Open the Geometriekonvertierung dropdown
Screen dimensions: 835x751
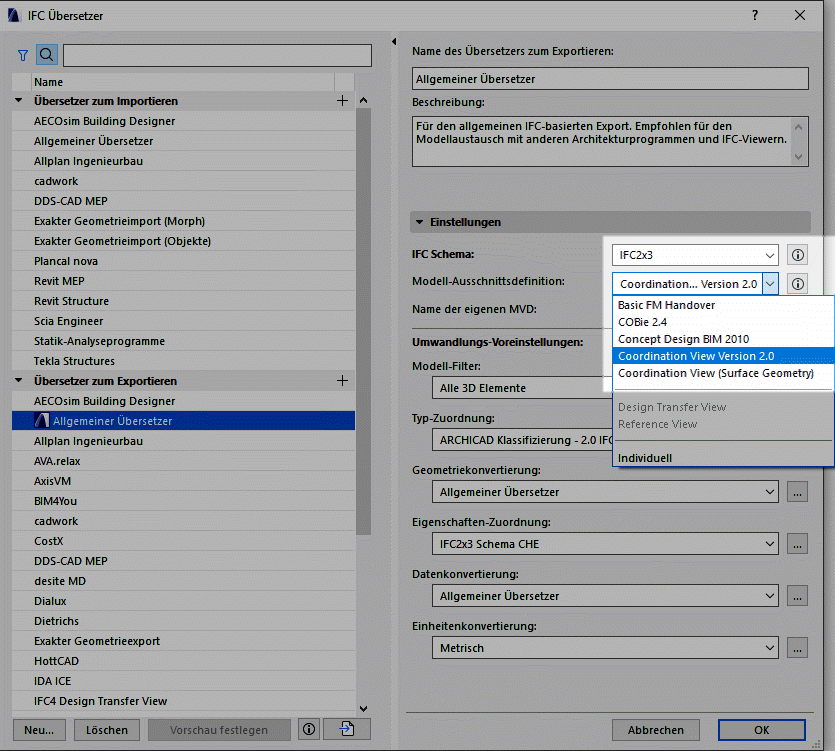coord(605,492)
